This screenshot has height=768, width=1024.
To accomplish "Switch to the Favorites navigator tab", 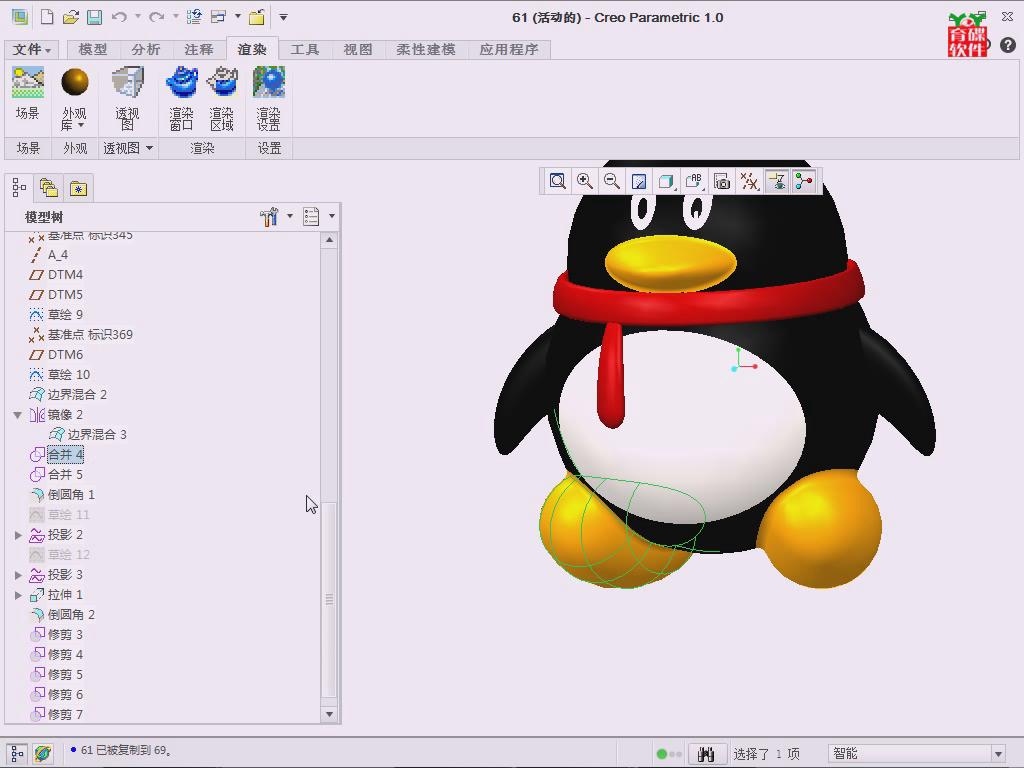I will point(78,189).
